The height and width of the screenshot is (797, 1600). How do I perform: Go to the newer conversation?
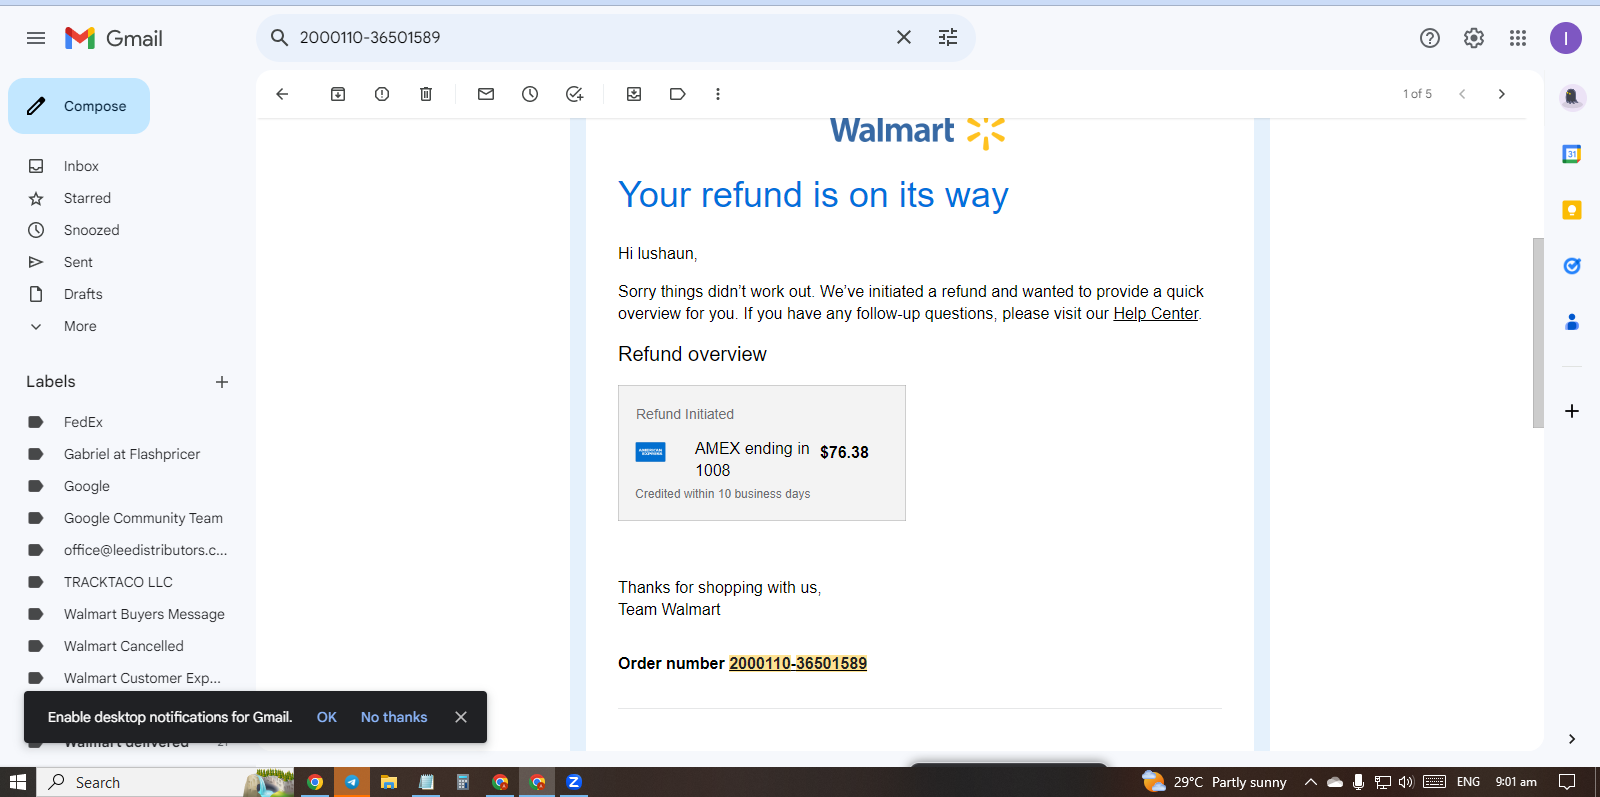[1462, 94]
